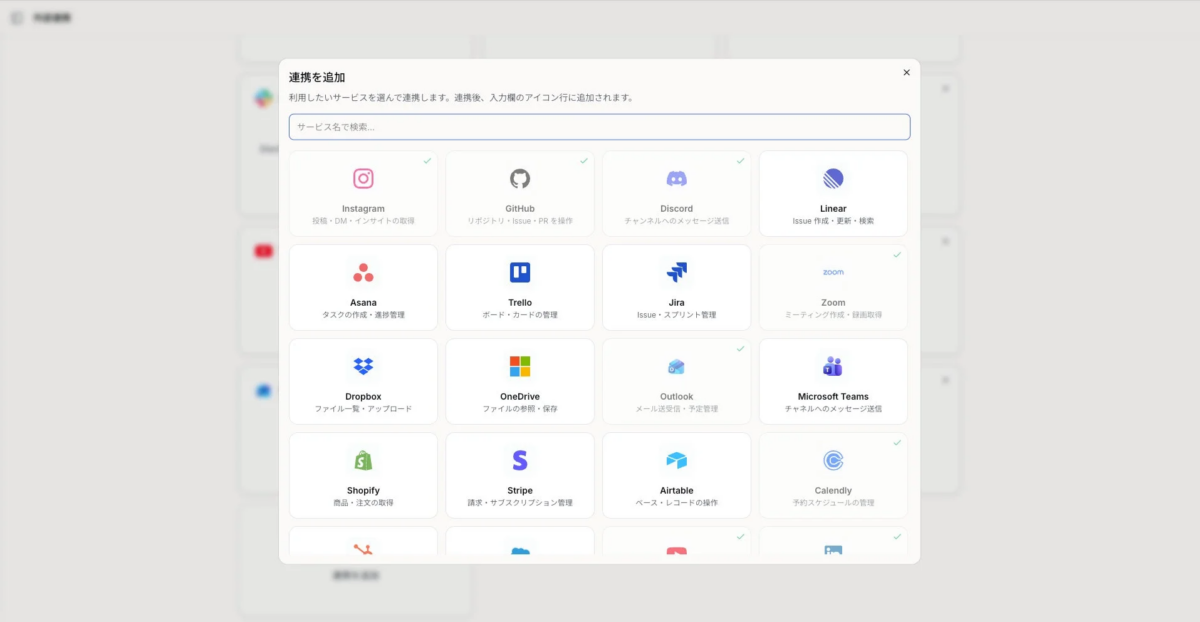Viewport: 1200px width, 622px height.
Task: Click the "Zoom" service name
Action: pyautogui.click(x=833, y=303)
